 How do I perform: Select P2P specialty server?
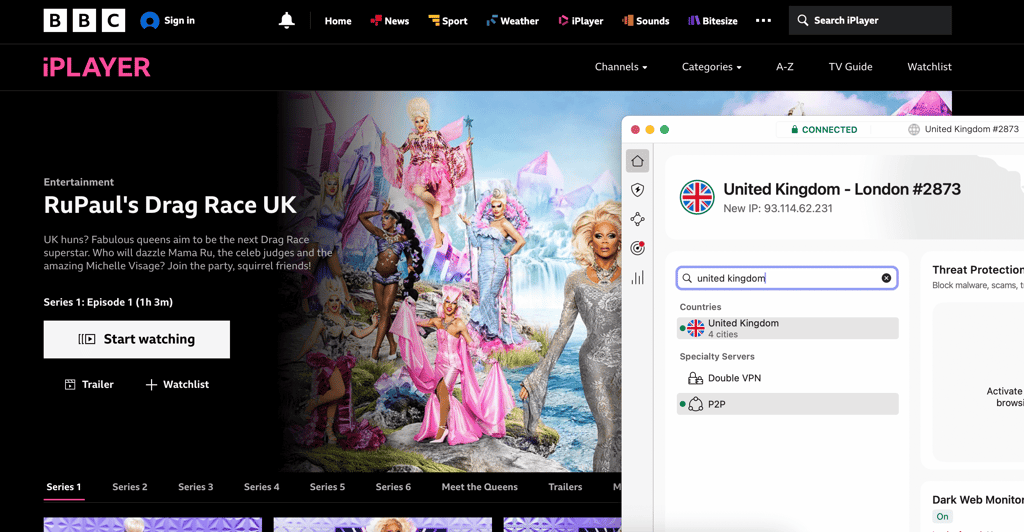788,404
